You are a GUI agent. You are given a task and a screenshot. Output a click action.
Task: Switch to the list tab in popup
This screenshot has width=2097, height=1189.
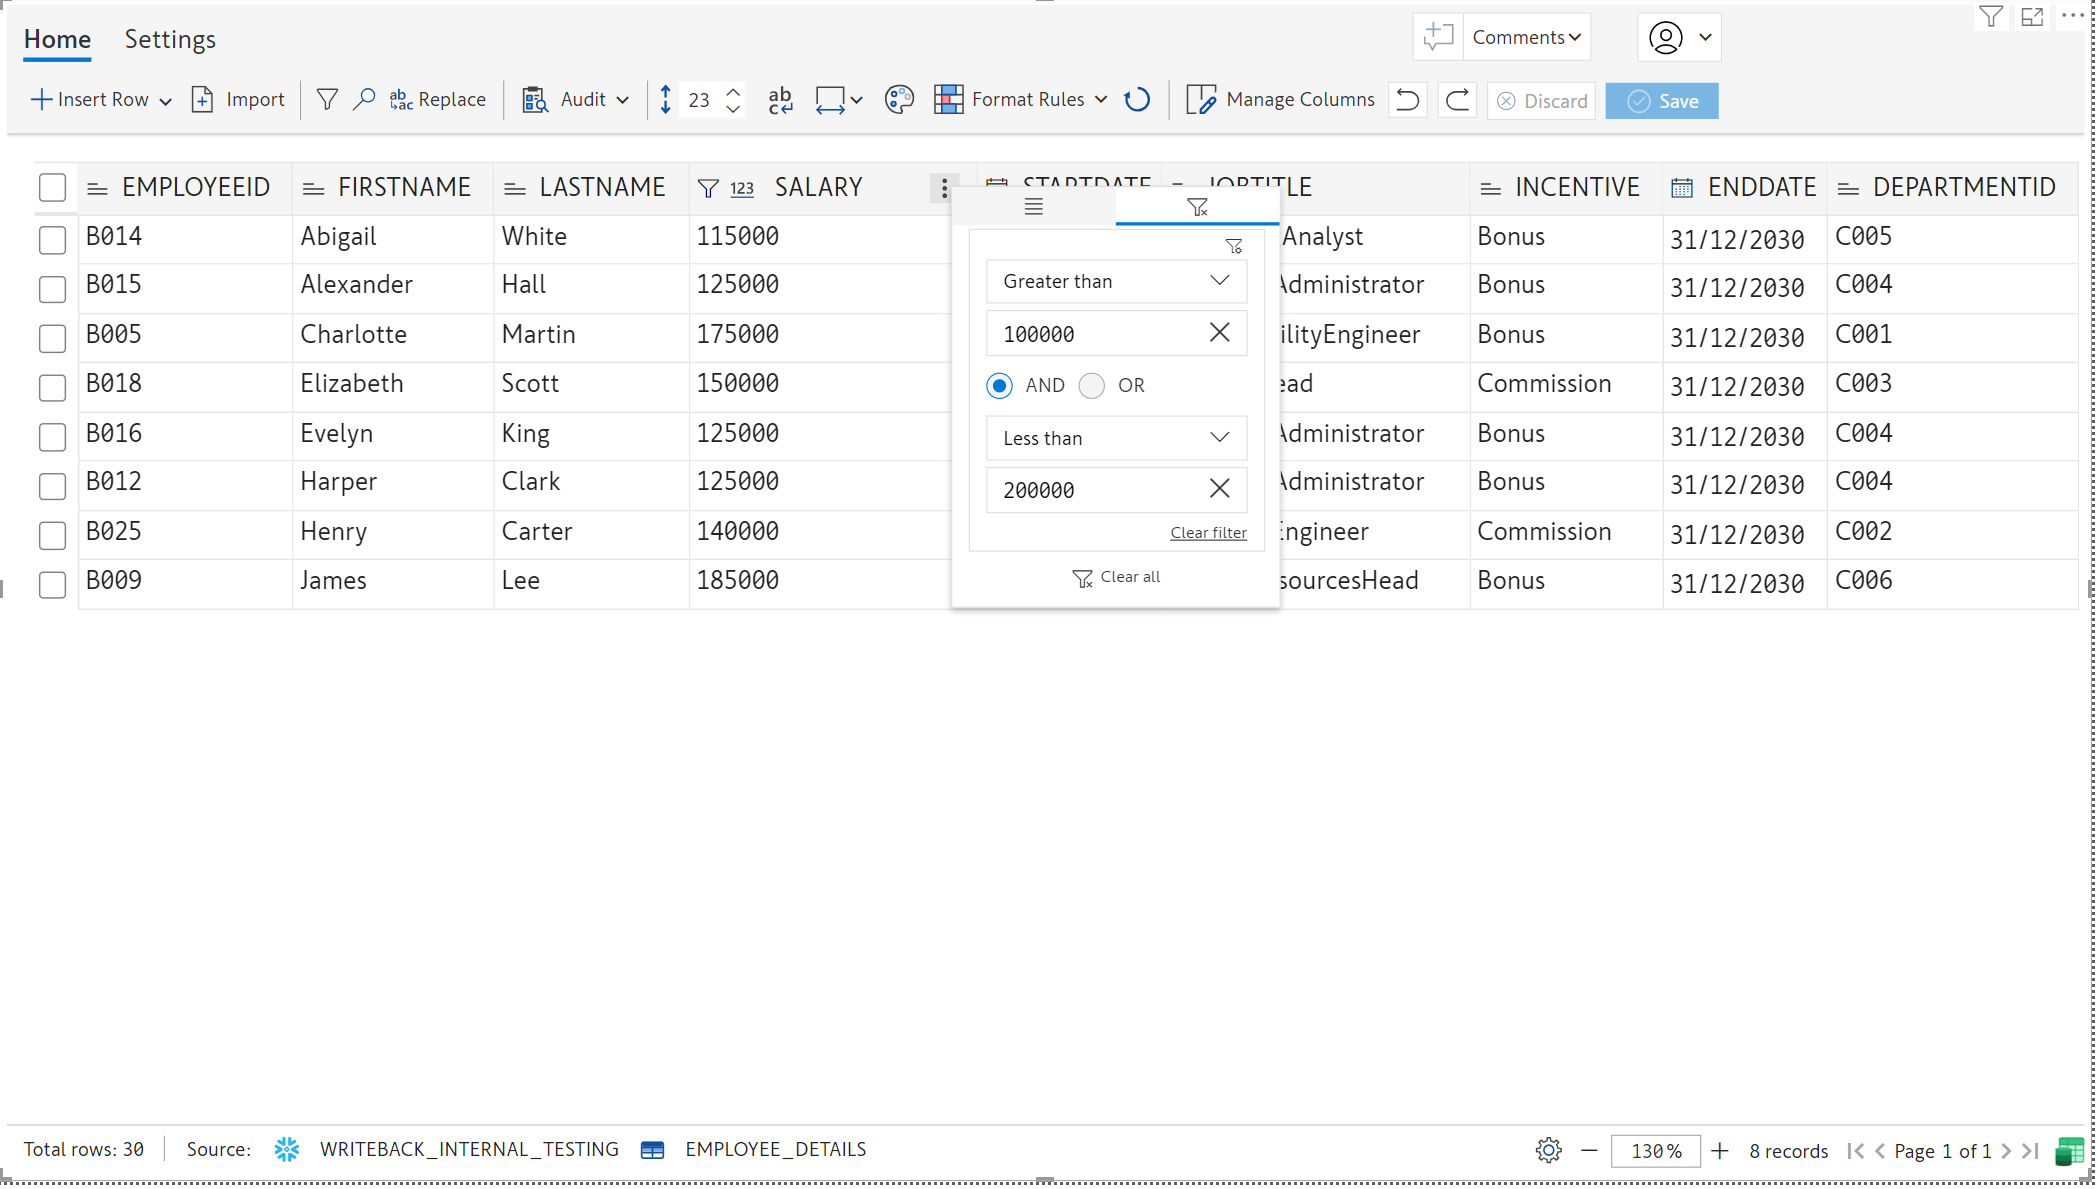1033,207
